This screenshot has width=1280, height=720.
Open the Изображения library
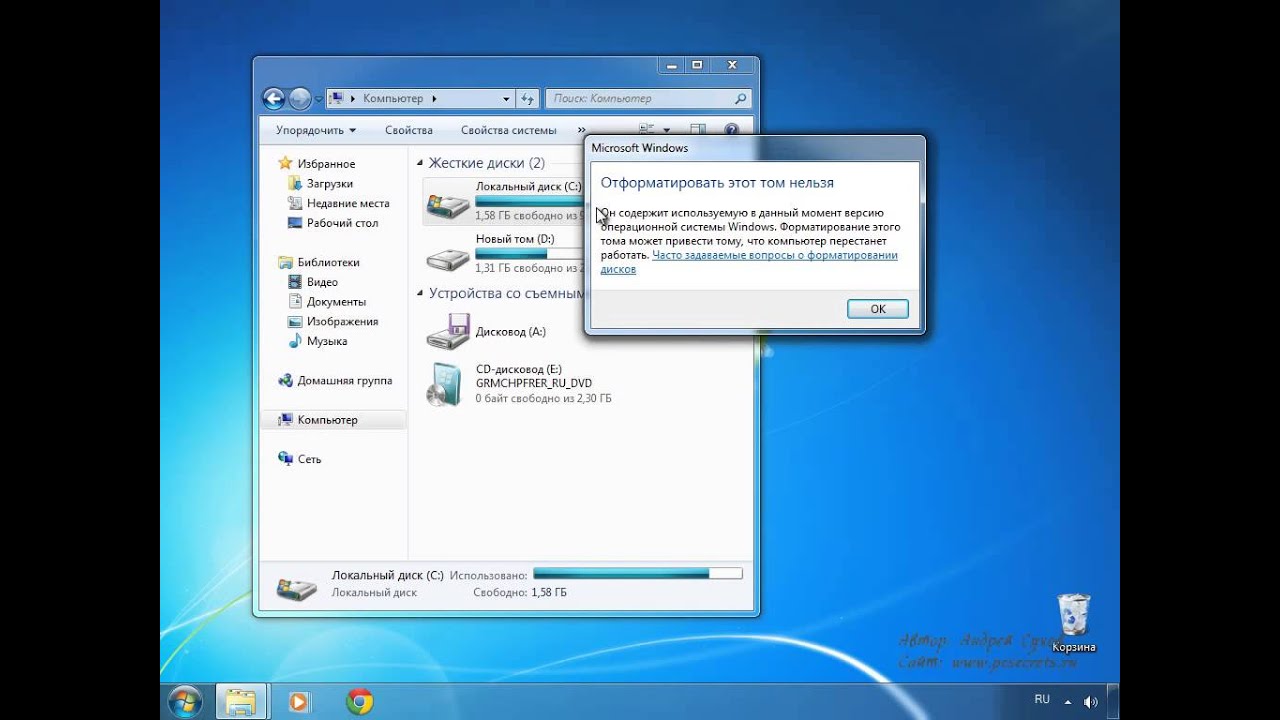[x=342, y=322]
